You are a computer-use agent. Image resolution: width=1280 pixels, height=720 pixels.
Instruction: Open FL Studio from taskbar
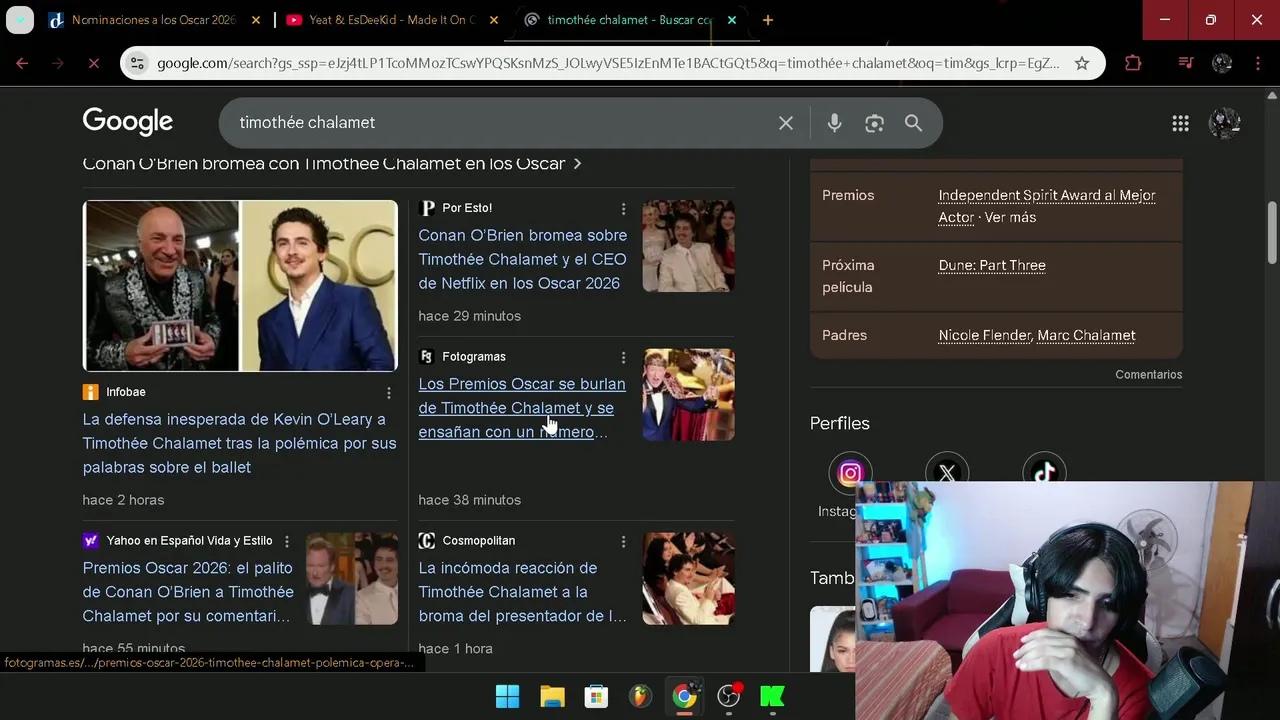tap(640, 696)
